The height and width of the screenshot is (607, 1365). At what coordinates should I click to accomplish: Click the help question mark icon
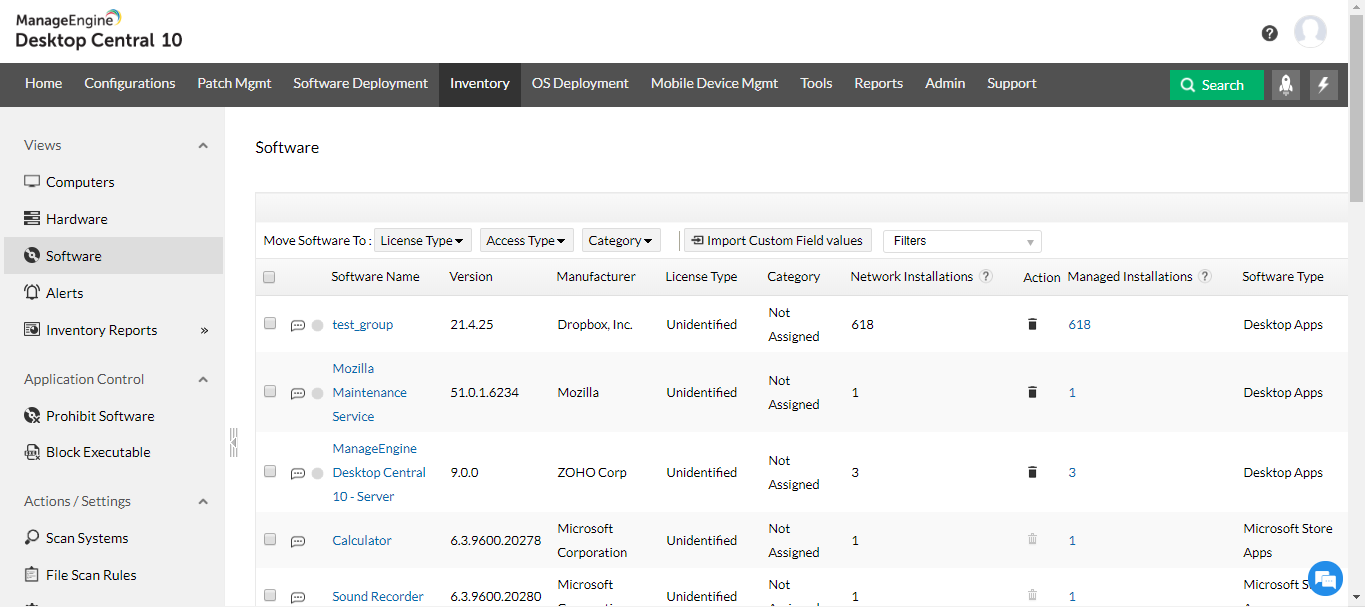pos(1269,33)
